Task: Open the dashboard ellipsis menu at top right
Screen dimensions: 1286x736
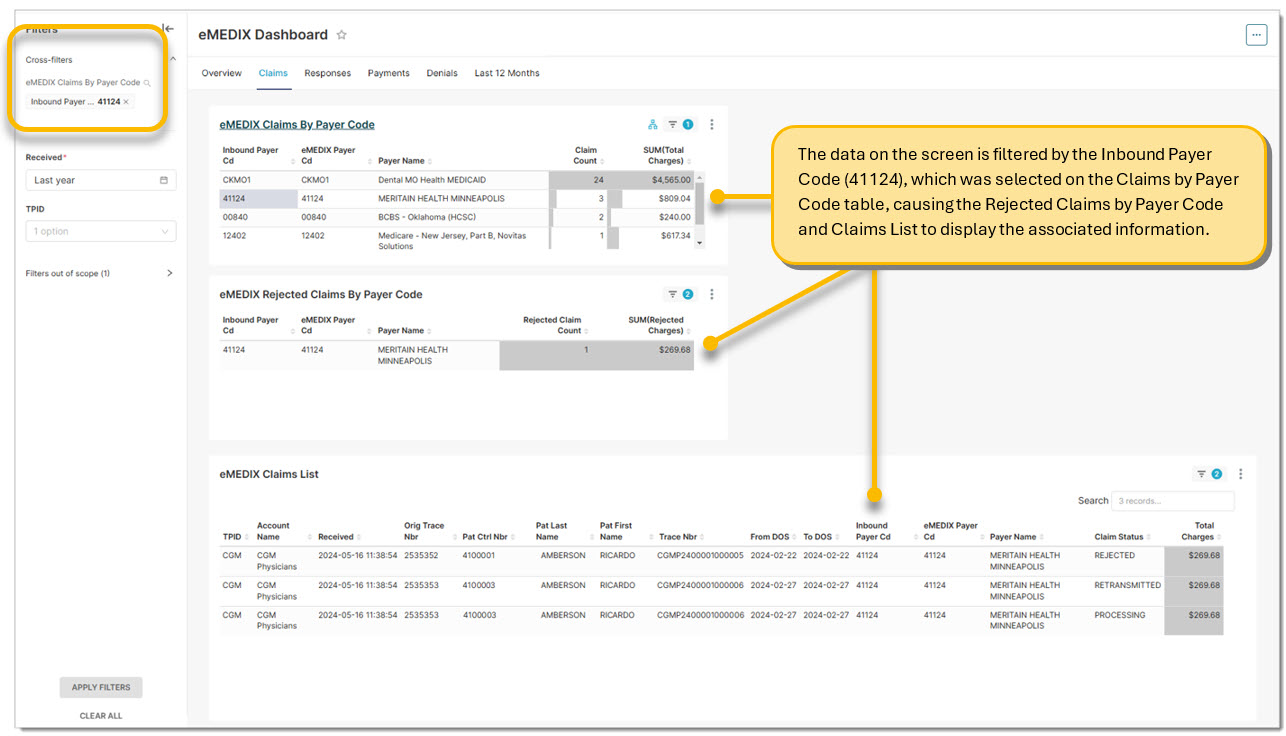Action: [1256, 35]
